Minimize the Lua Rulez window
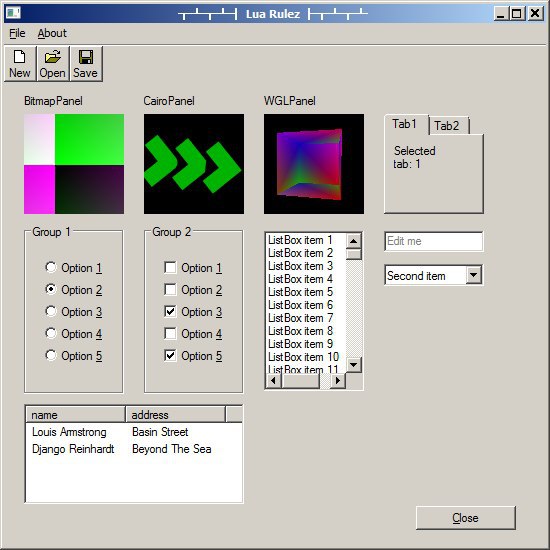The height and width of the screenshot is (550, 550). [501, 14]
